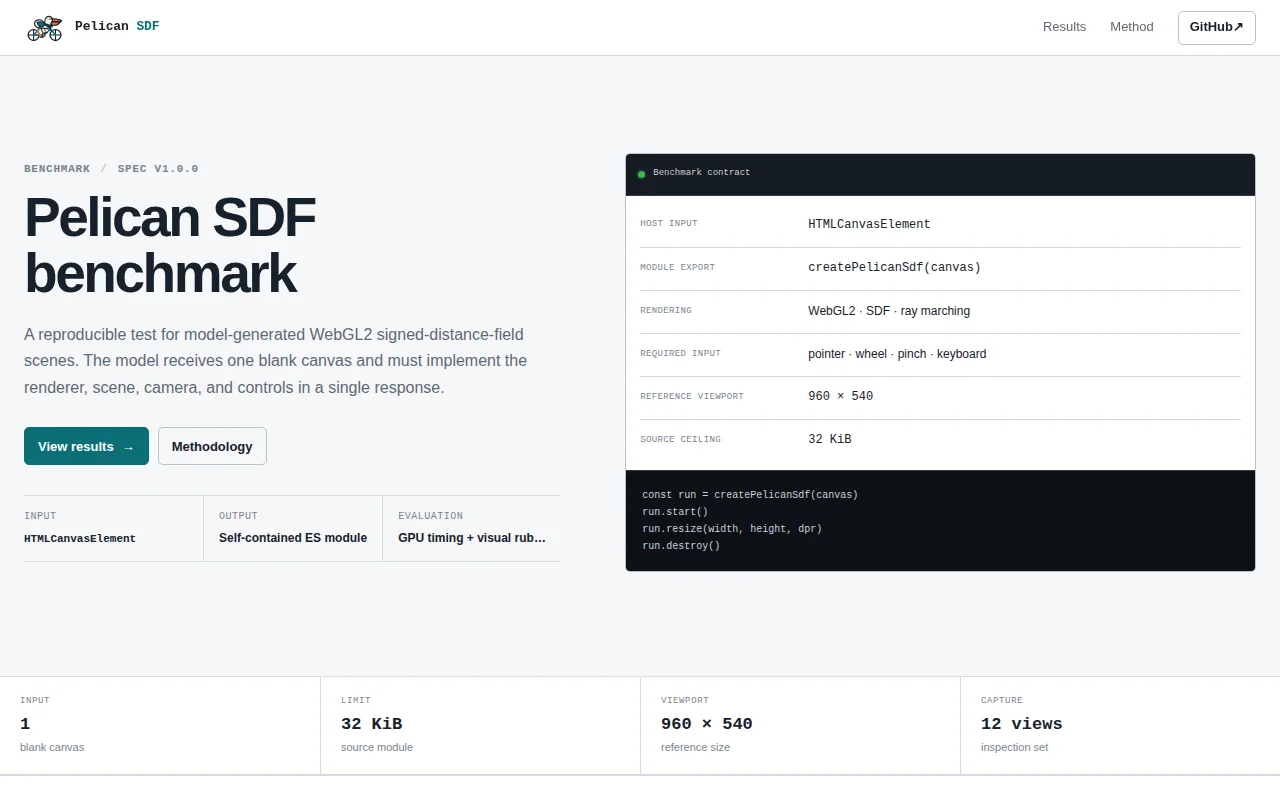Select createPelicanSdf(canvas) value in table
Screen dimensions: 1280x800
point(894,267)
